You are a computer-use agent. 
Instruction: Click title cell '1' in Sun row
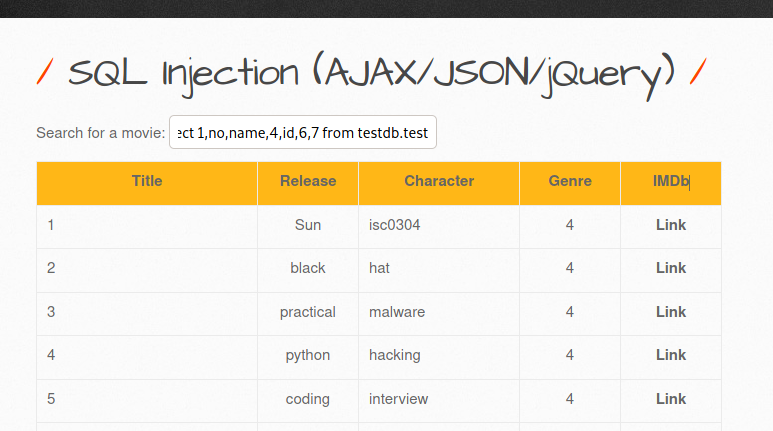147,226
